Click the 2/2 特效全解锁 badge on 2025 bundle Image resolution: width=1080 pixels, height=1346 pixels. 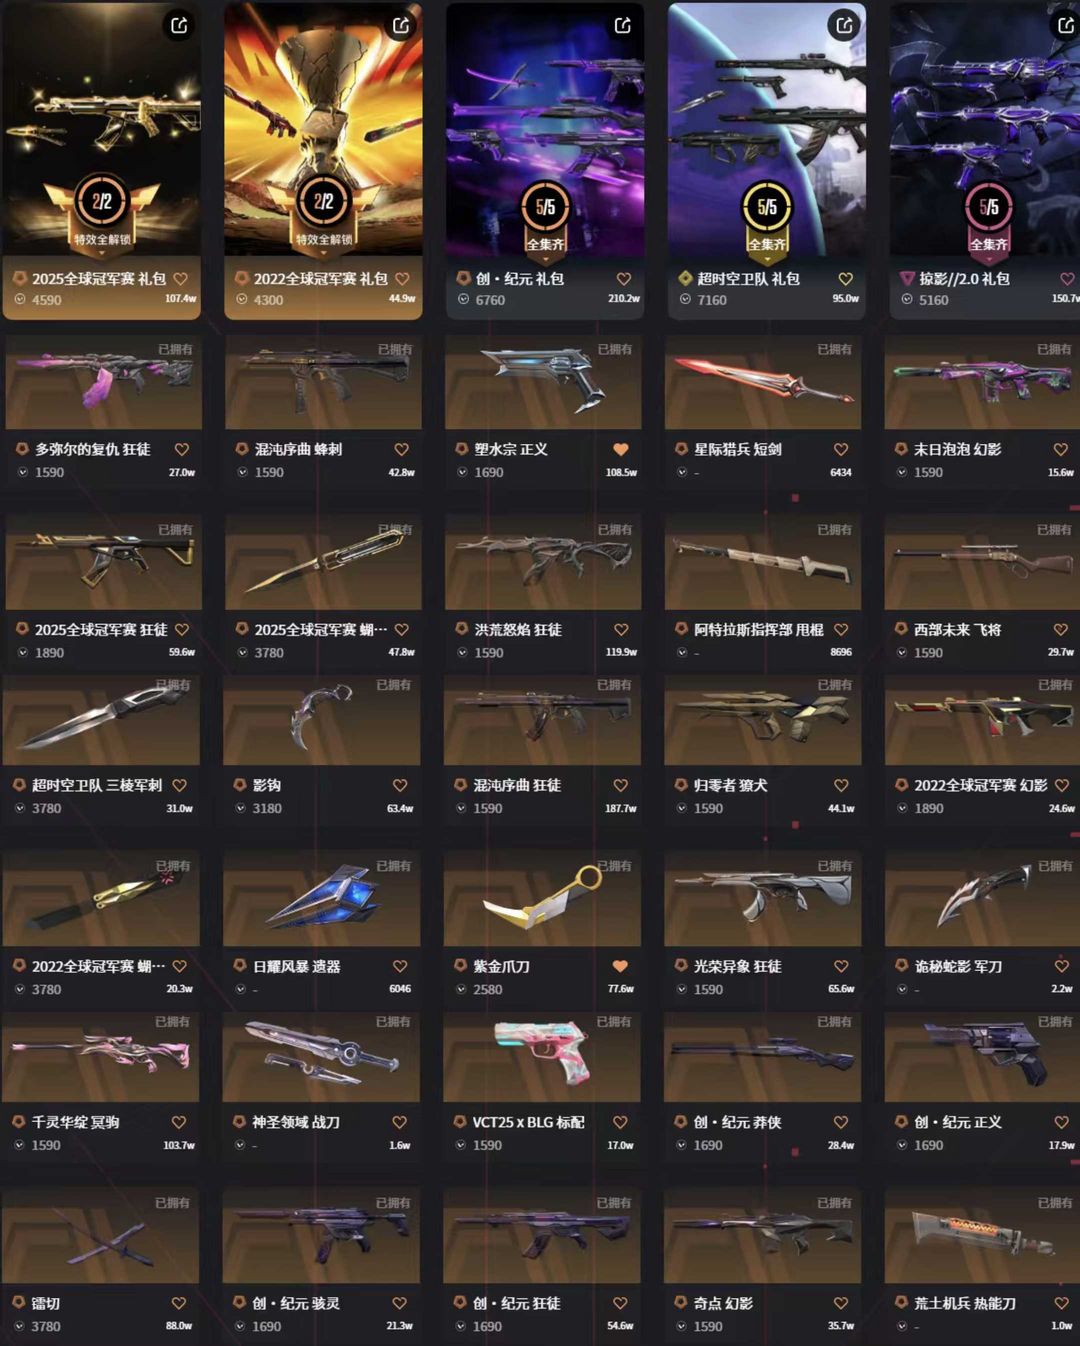click(x=102, y=211)
